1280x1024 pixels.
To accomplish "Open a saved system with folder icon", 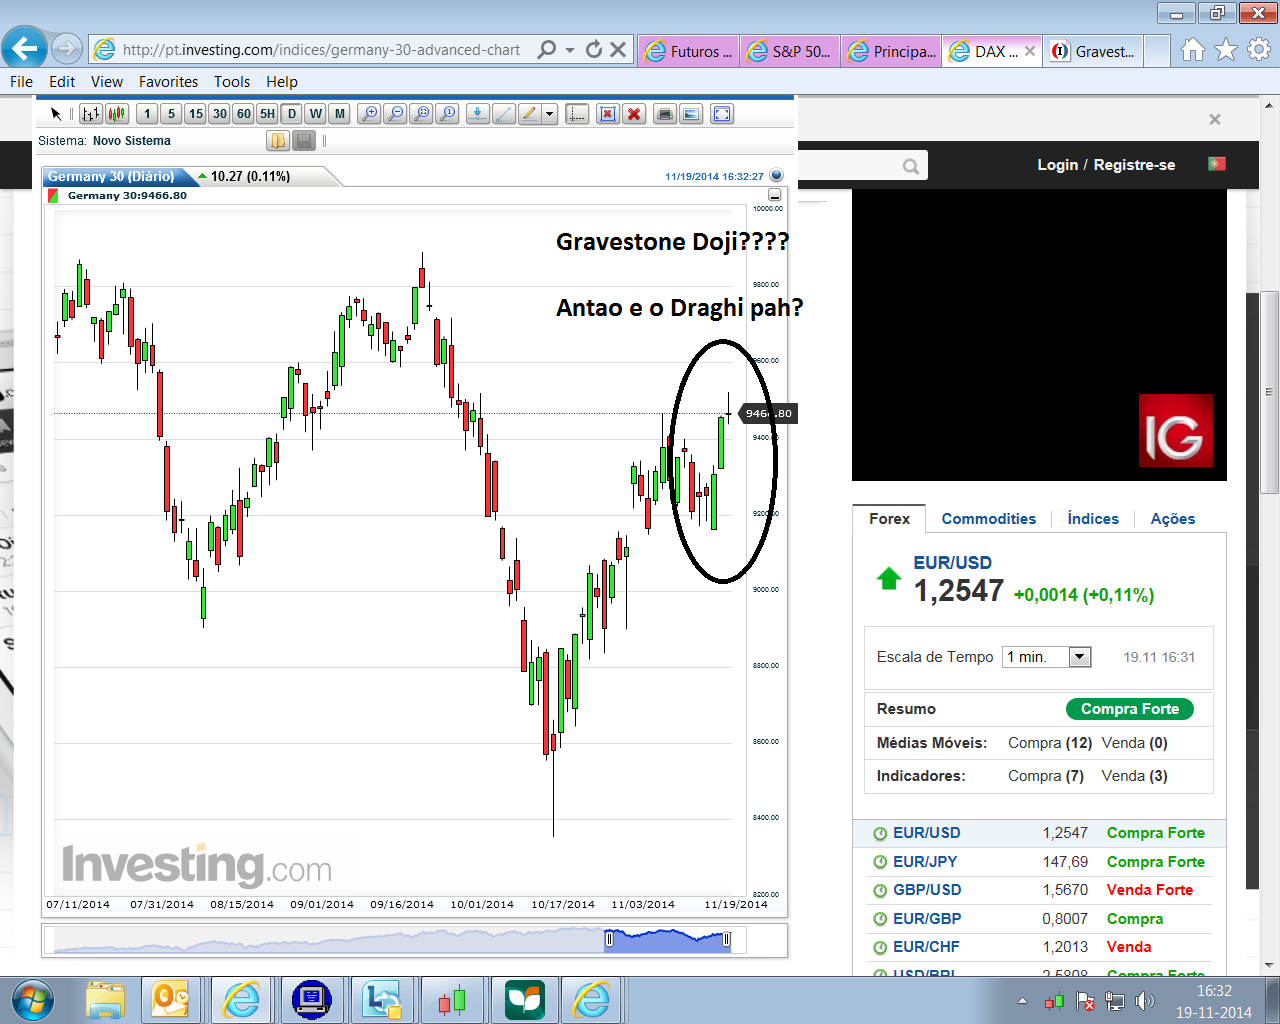I will (x=277, y=141).
